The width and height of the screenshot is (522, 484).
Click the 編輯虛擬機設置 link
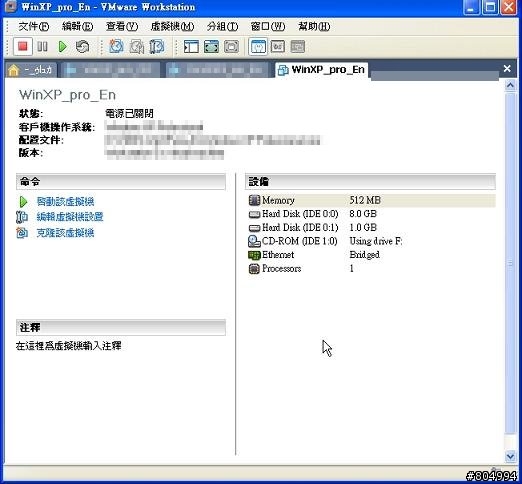coord(70,217)
